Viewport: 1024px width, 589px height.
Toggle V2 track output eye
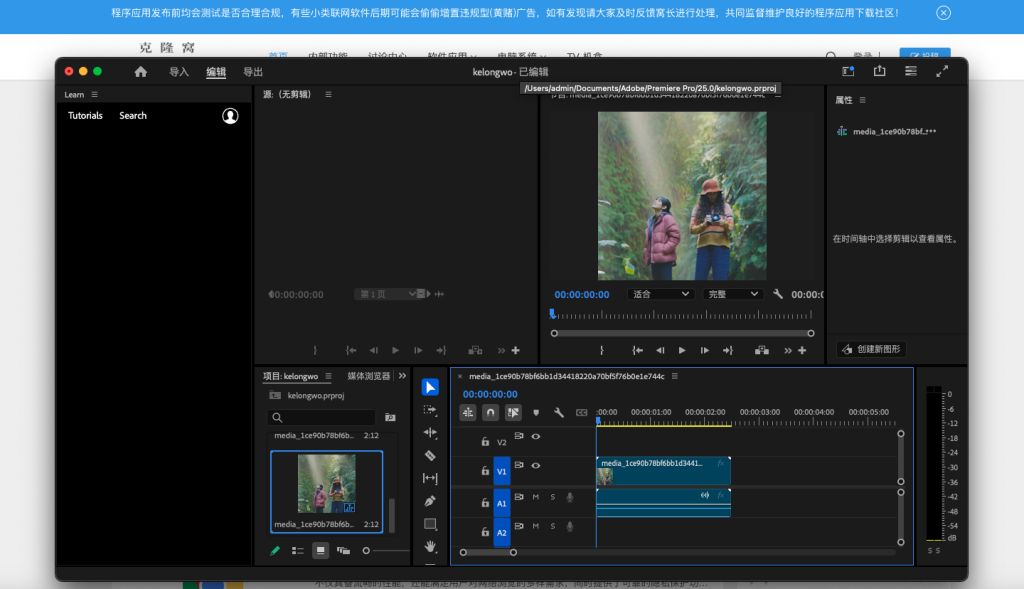point(536,436)
